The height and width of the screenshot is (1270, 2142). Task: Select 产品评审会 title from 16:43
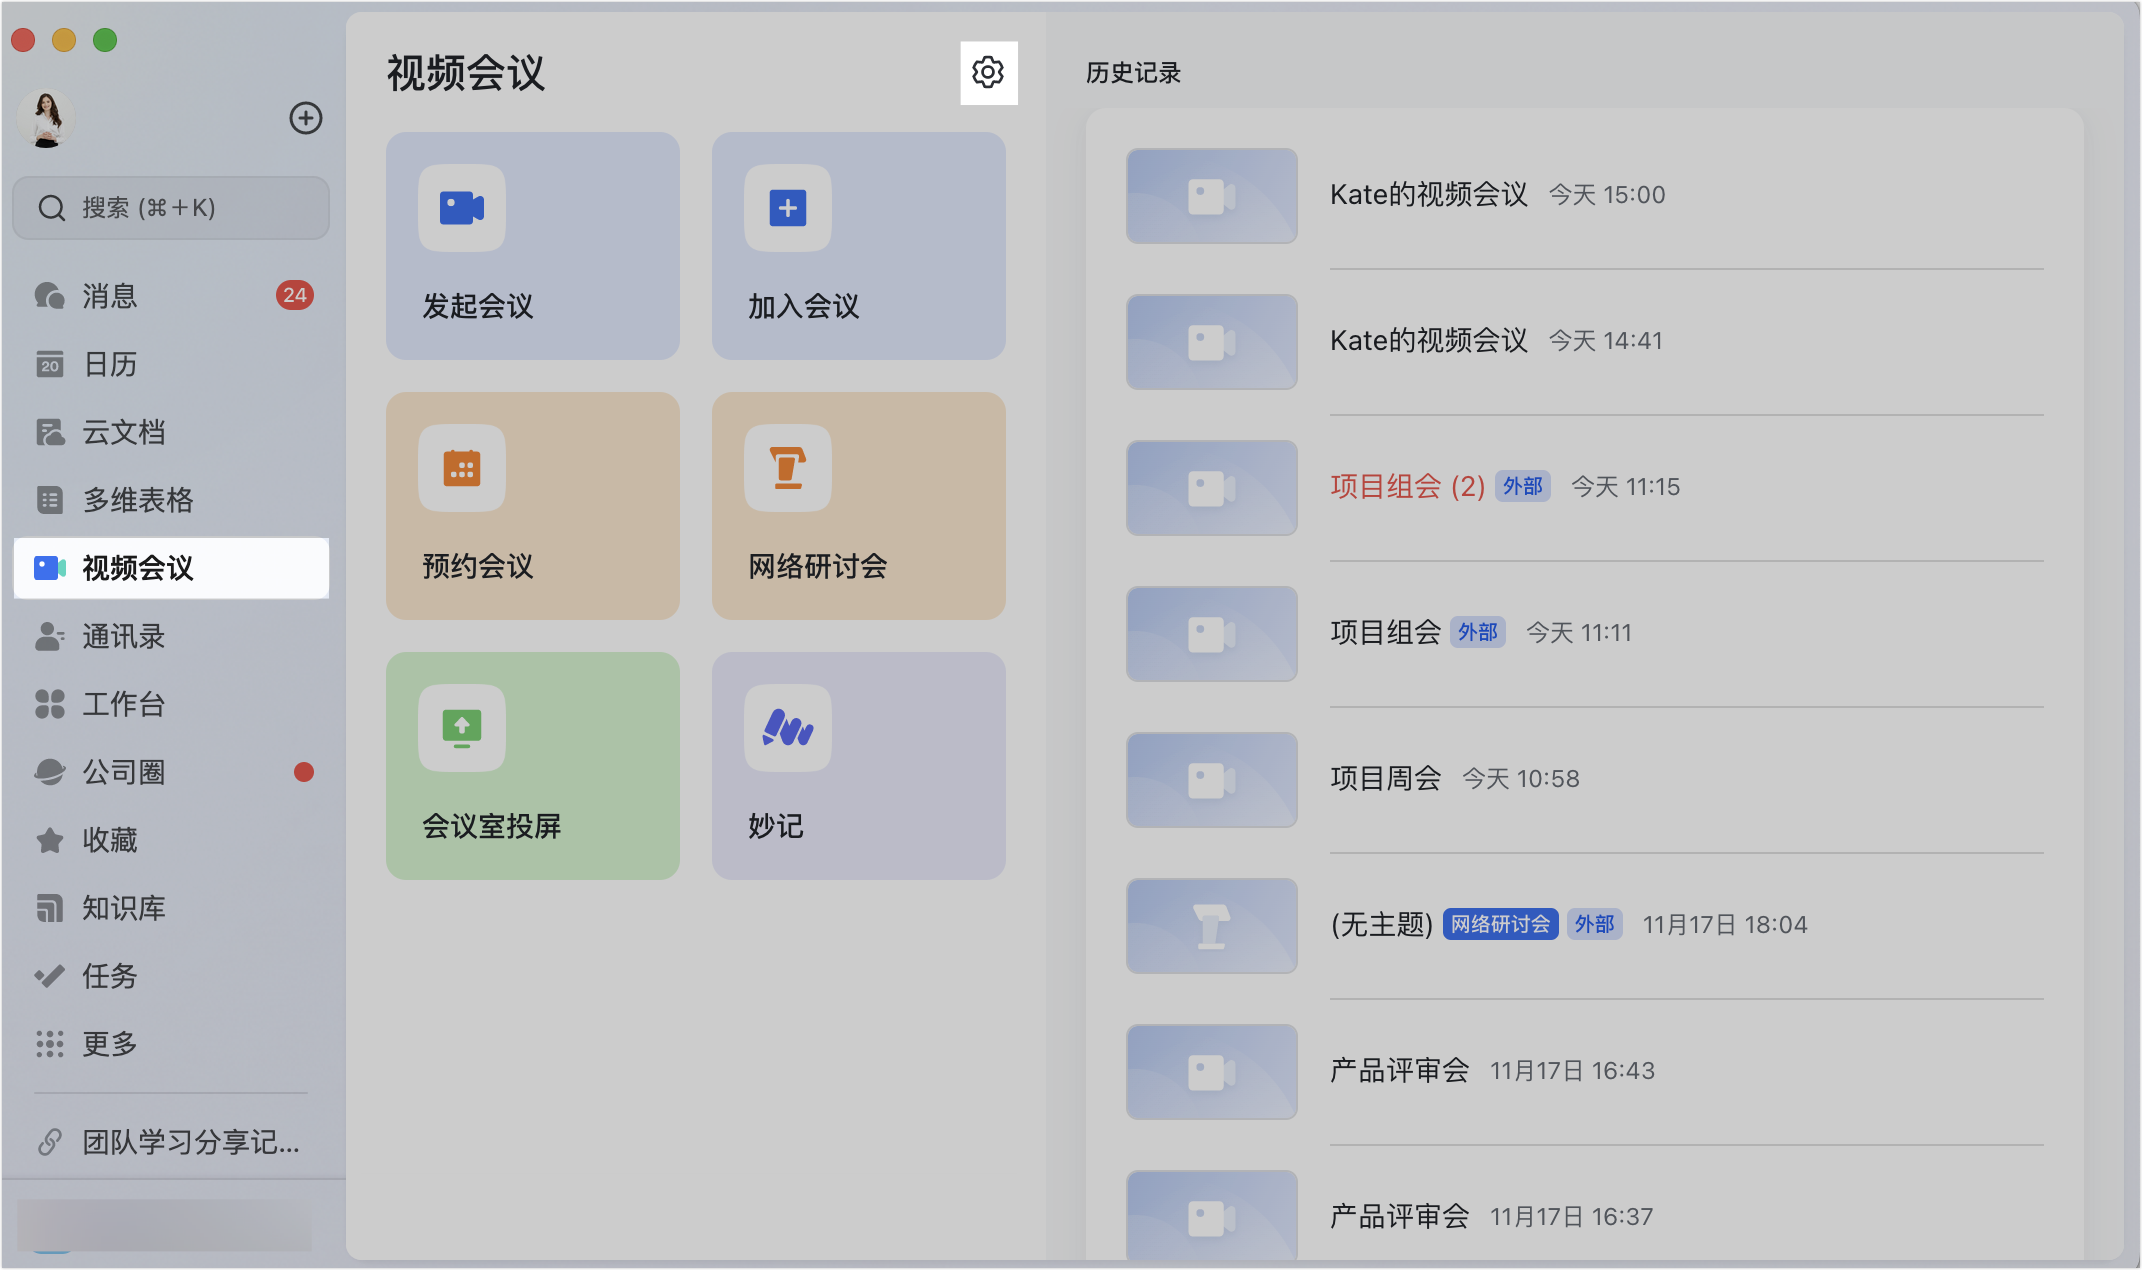tap(1400, 1070)
